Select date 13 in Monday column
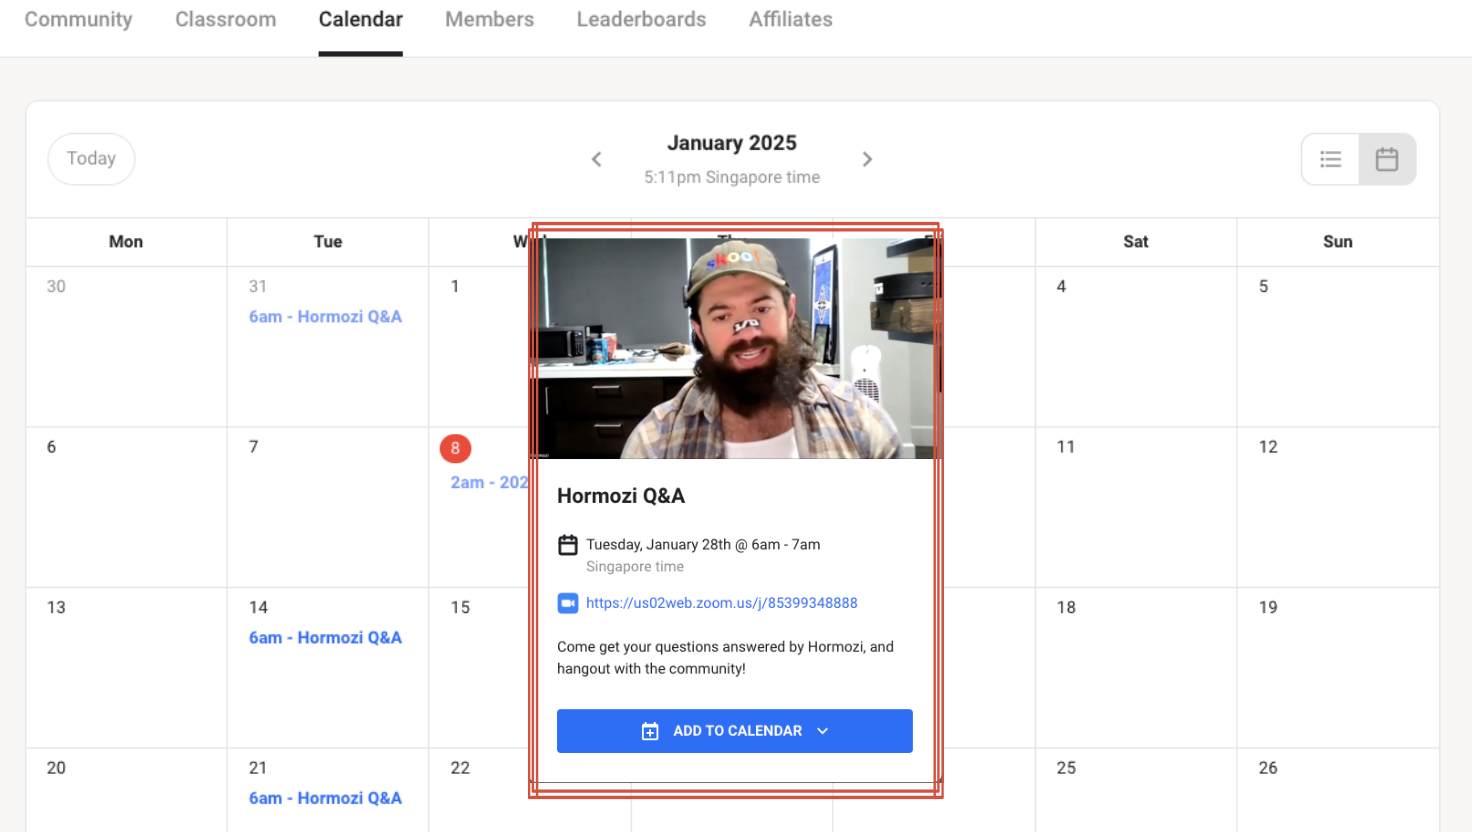The image size is (1472, 832). [x=56, y=607]
